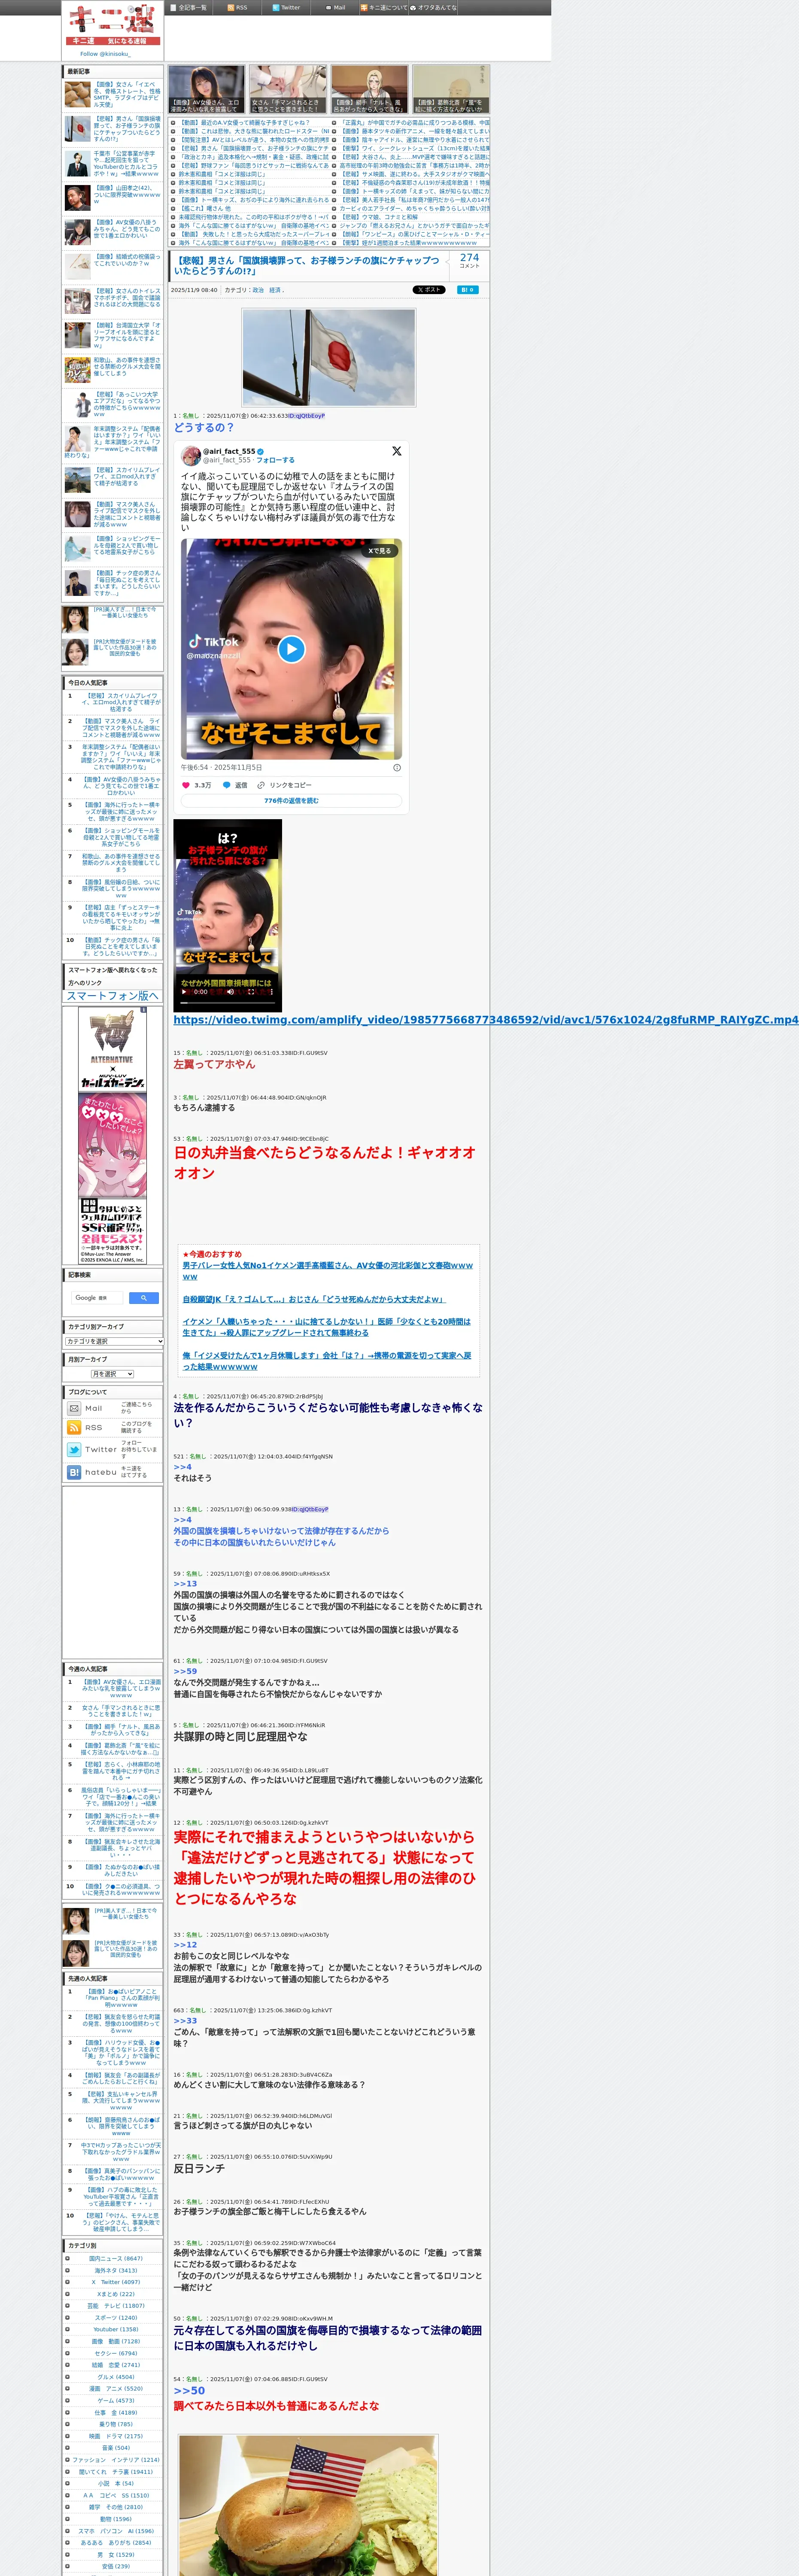Viewport: 799px width, 2576px height.
Task: Follow @kinisoku_ link under the logo
Action: [105, 54]
